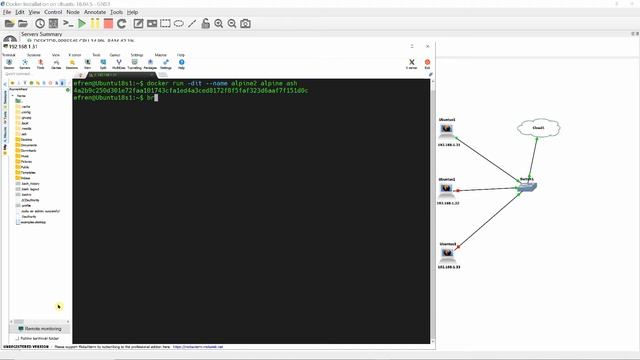Click MobaXterm X server icon
This screenshot has width=640, height=360.
point(411,64)
